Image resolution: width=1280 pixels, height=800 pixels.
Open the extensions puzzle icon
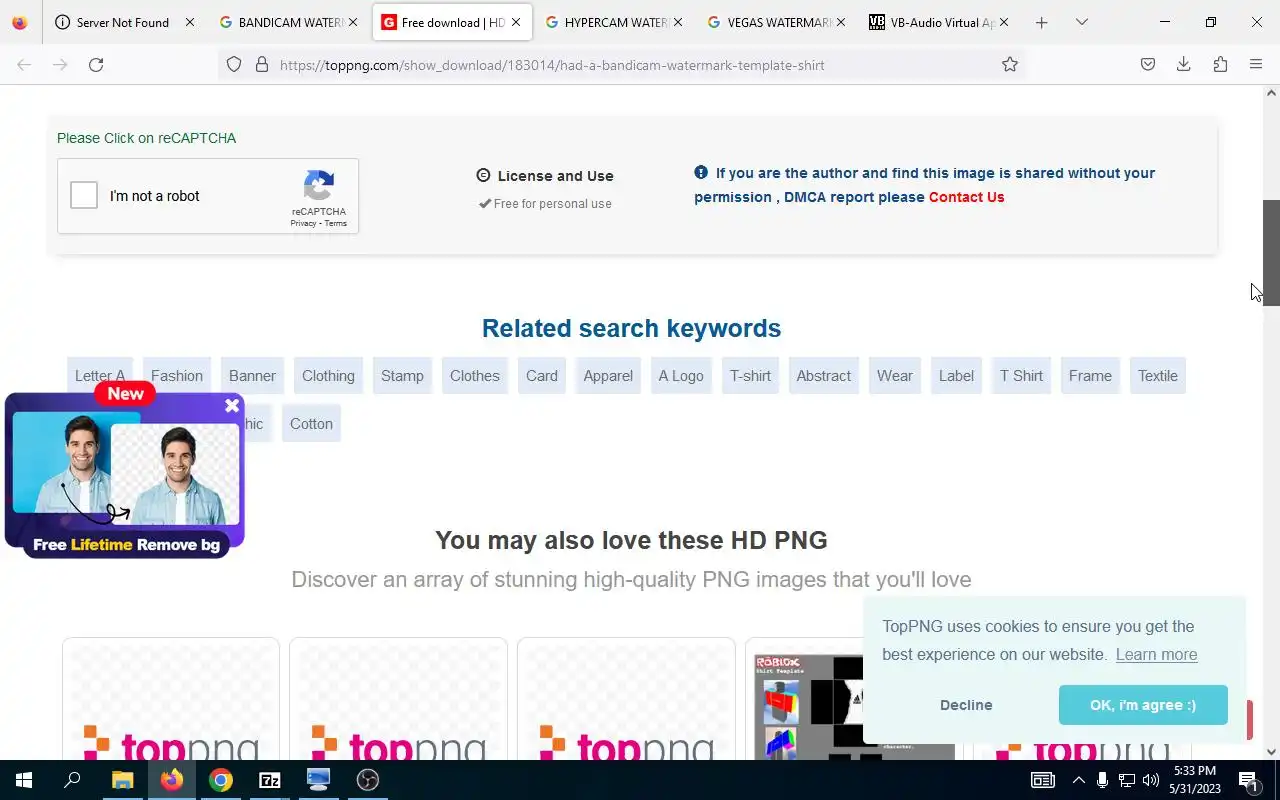(x=1220, y=64)
